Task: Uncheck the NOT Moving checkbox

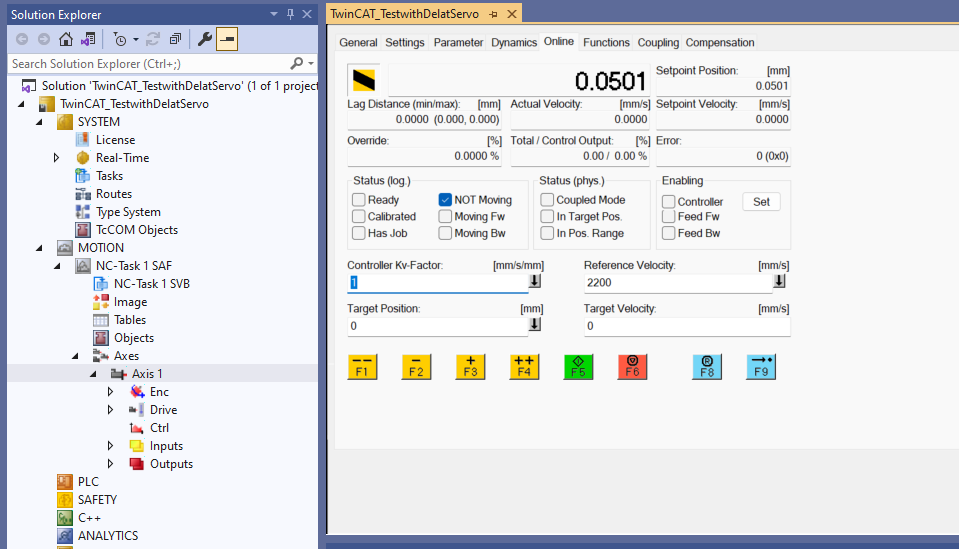Action: click(445, 200)
